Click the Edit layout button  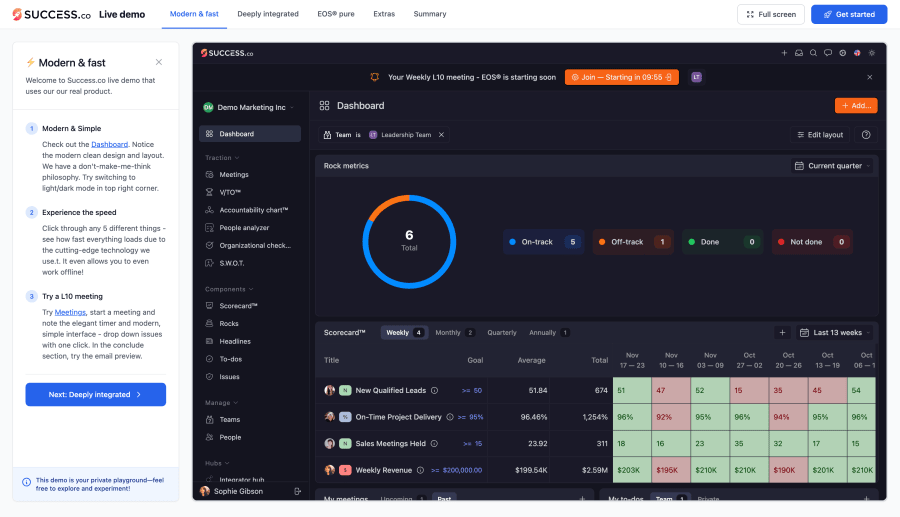pos(820,135)
